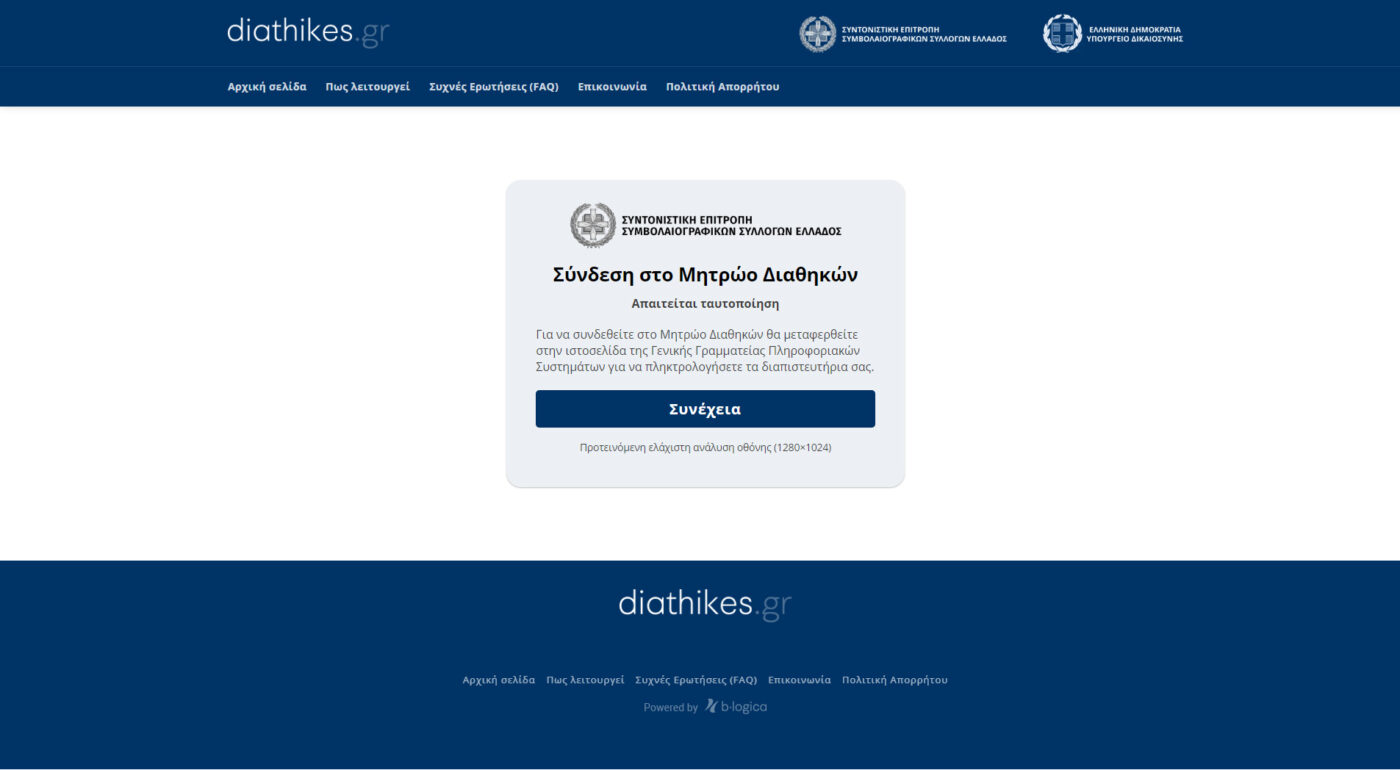
Task: Open footer Συχνές Ερωτήσεις (FAQ) link
Action: 696,680
